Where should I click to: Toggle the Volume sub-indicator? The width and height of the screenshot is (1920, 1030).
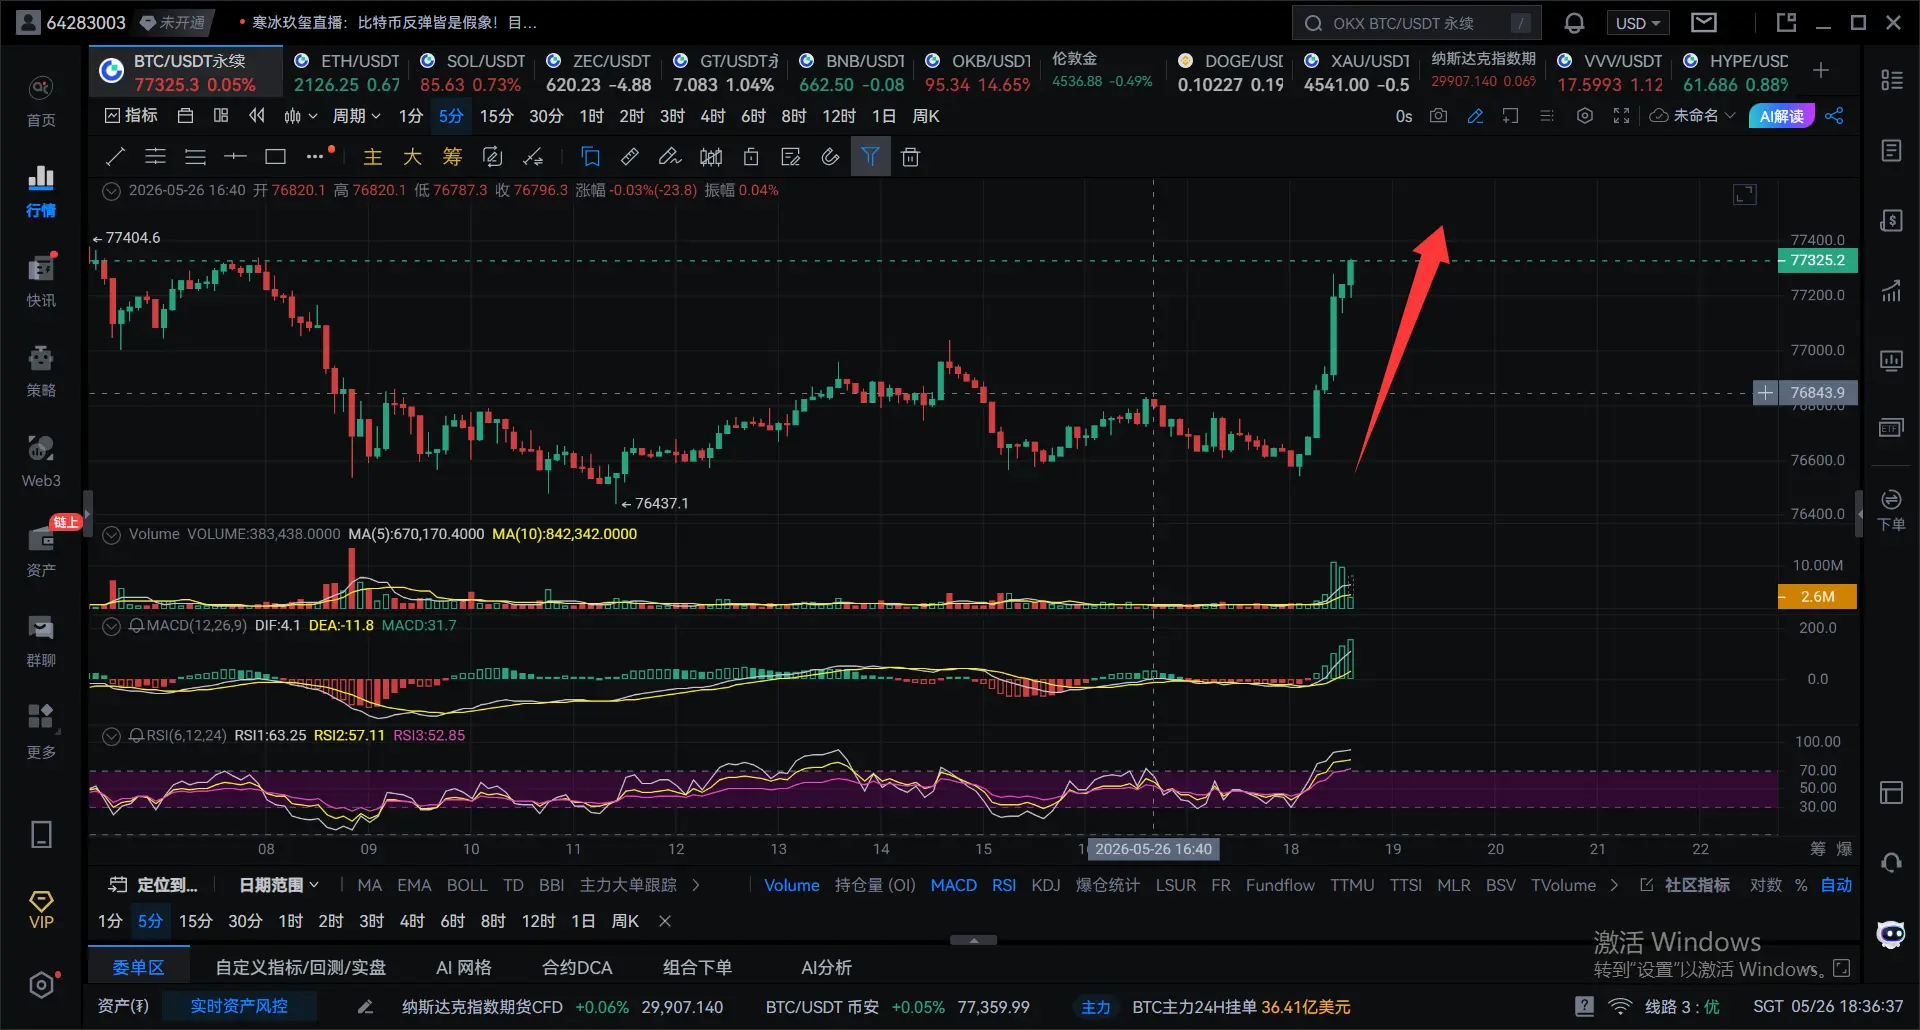791,885
